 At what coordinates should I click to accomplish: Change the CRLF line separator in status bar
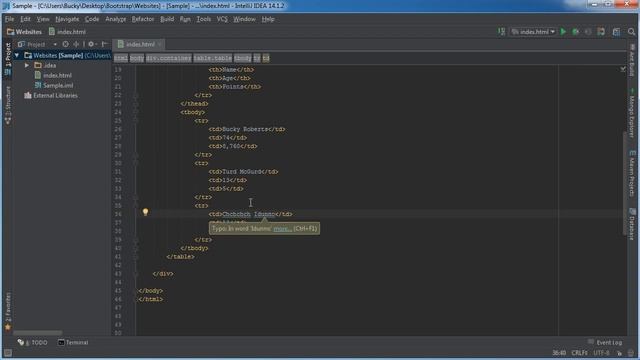point(580,353)
